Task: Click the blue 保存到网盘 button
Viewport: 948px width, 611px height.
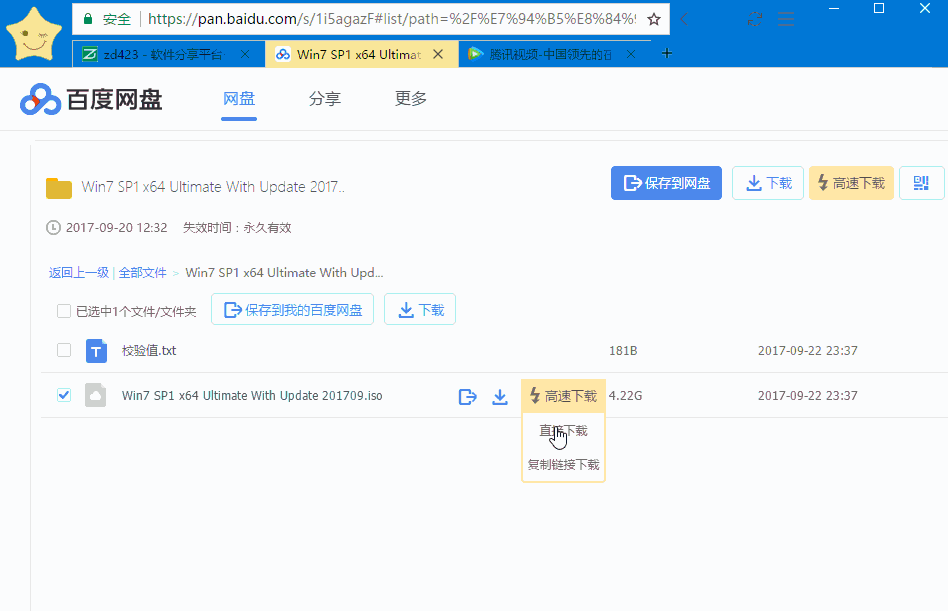Action: point(666,183)
